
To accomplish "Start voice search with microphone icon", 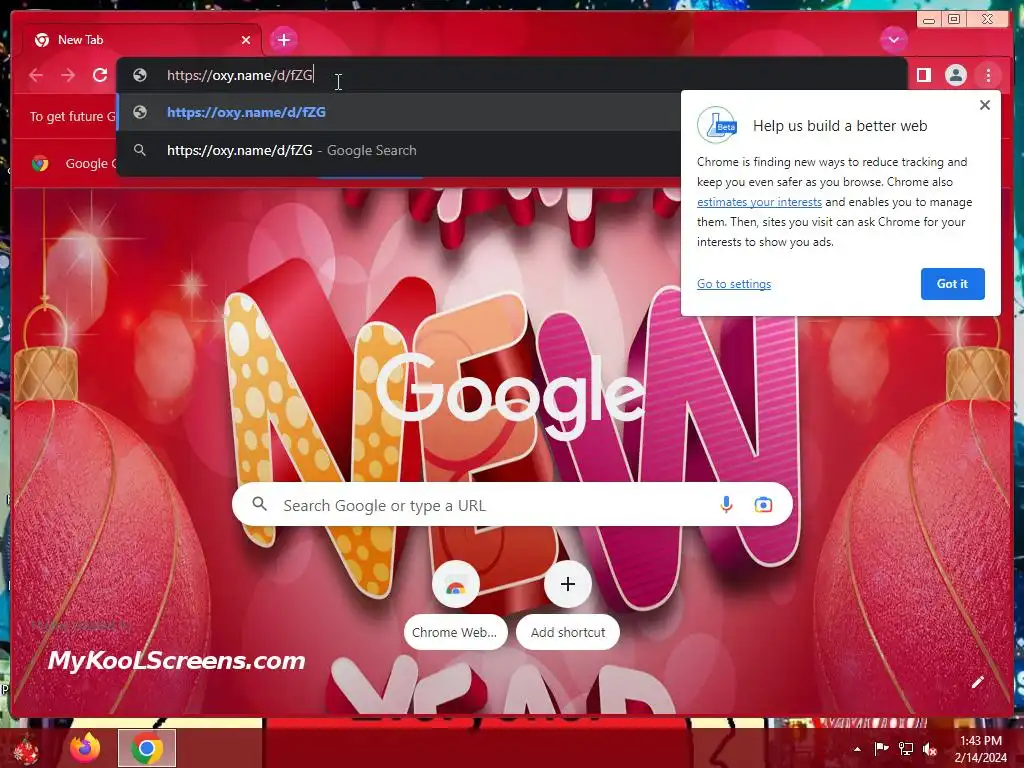I will [726, 505].
